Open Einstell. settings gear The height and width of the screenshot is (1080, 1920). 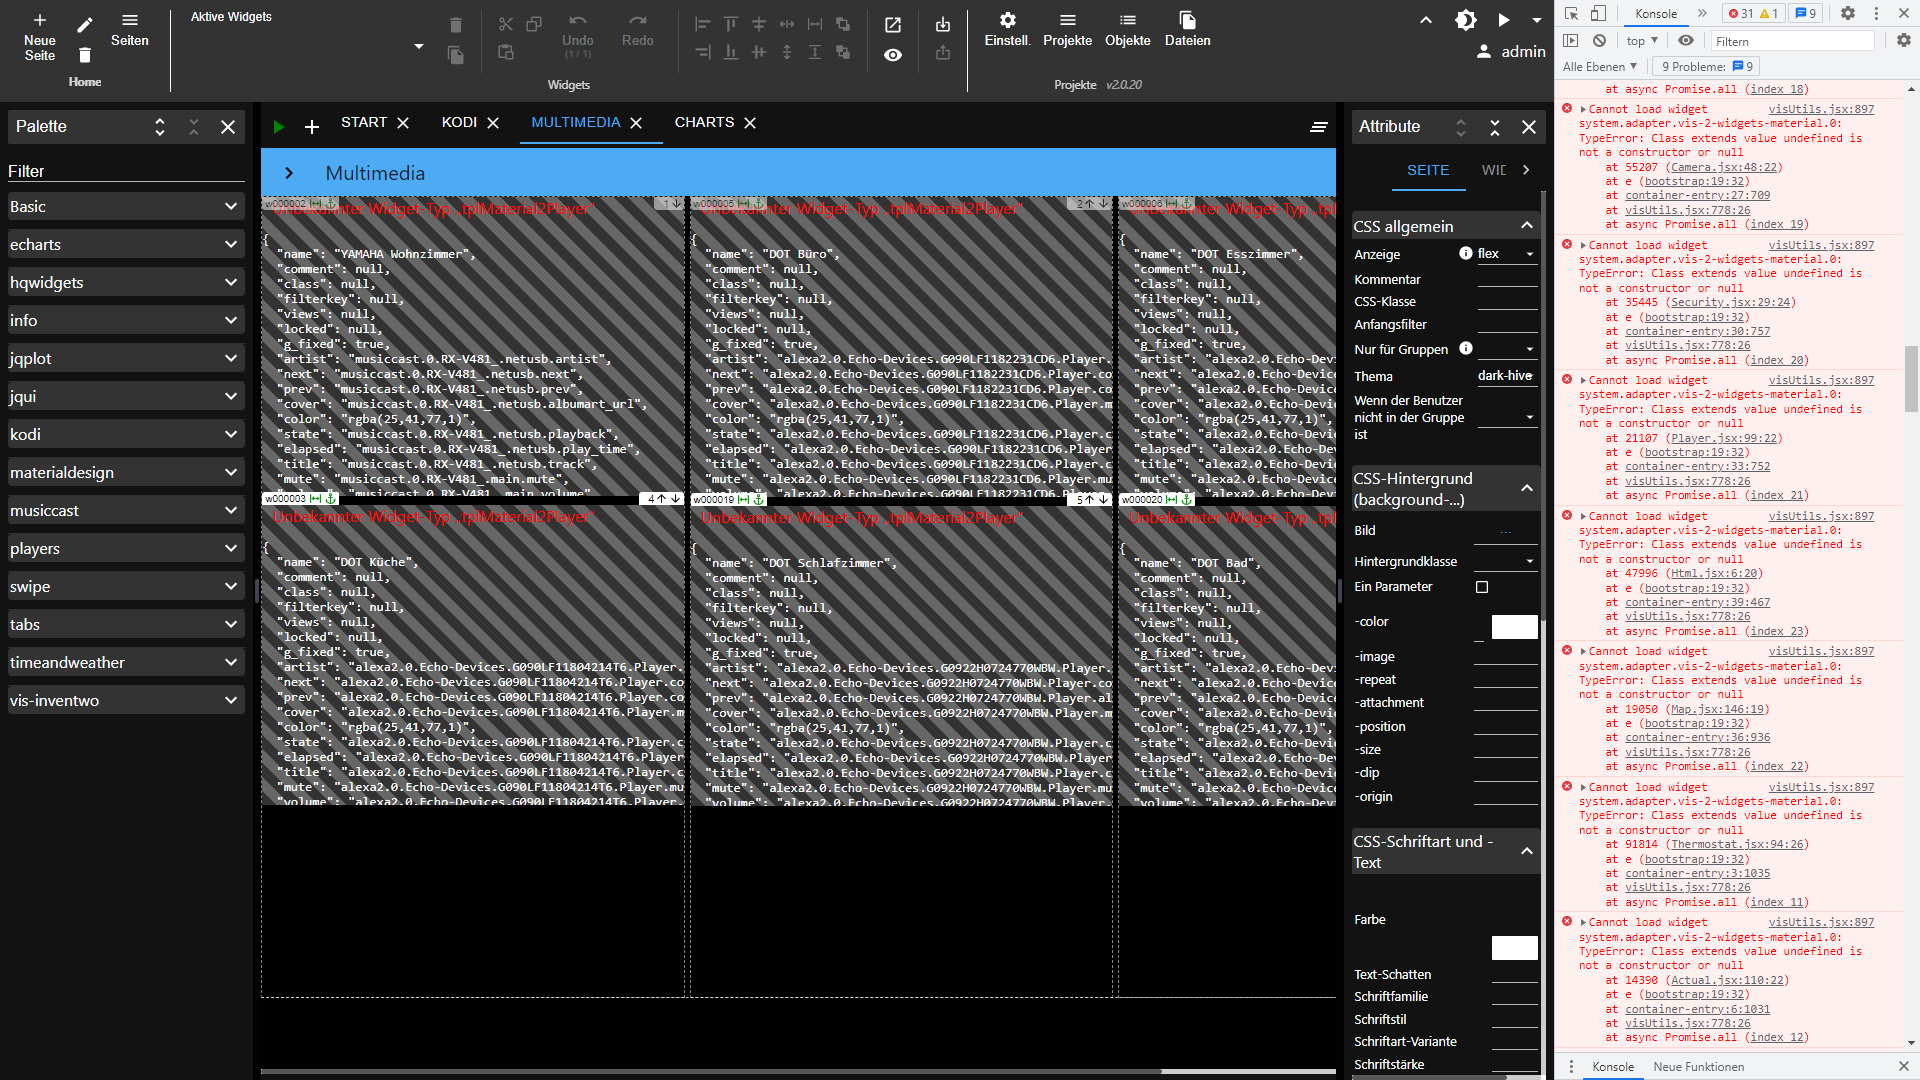(x=1007, y=20)
